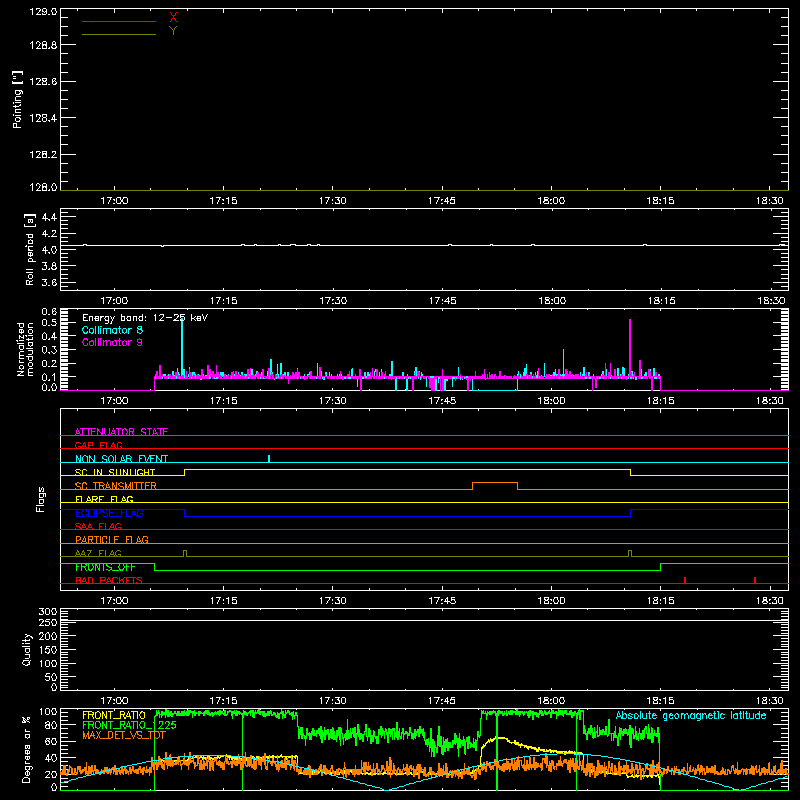Click the SC_TRANSMITTER flag label
Image resolution: width=800 pixels, height=800 pixels.
point(116,486)
